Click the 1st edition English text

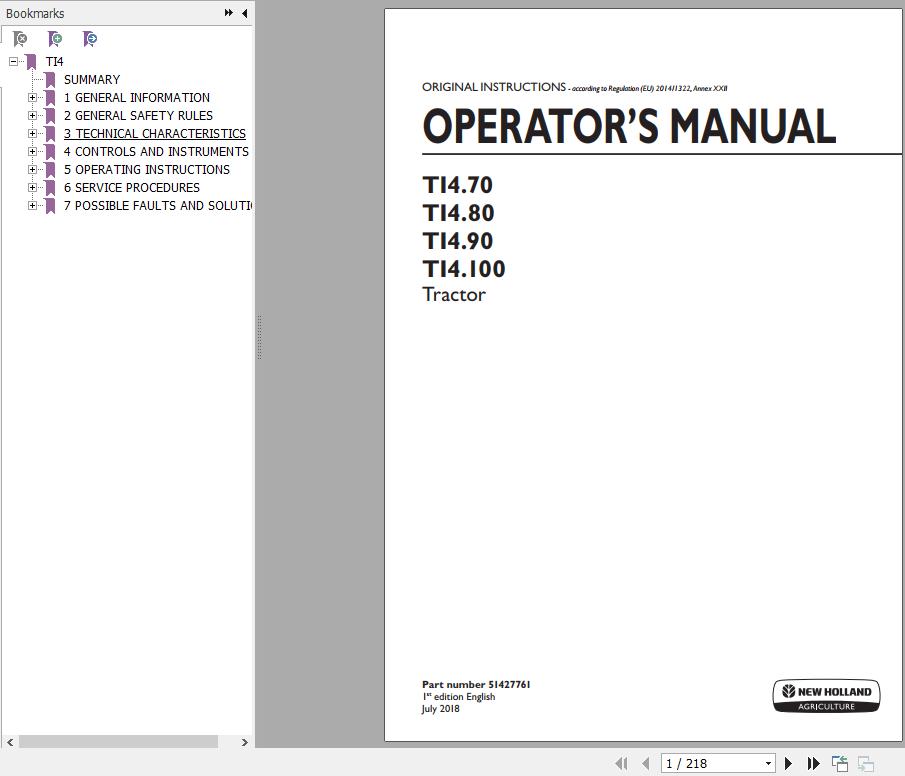coord(459,696)
